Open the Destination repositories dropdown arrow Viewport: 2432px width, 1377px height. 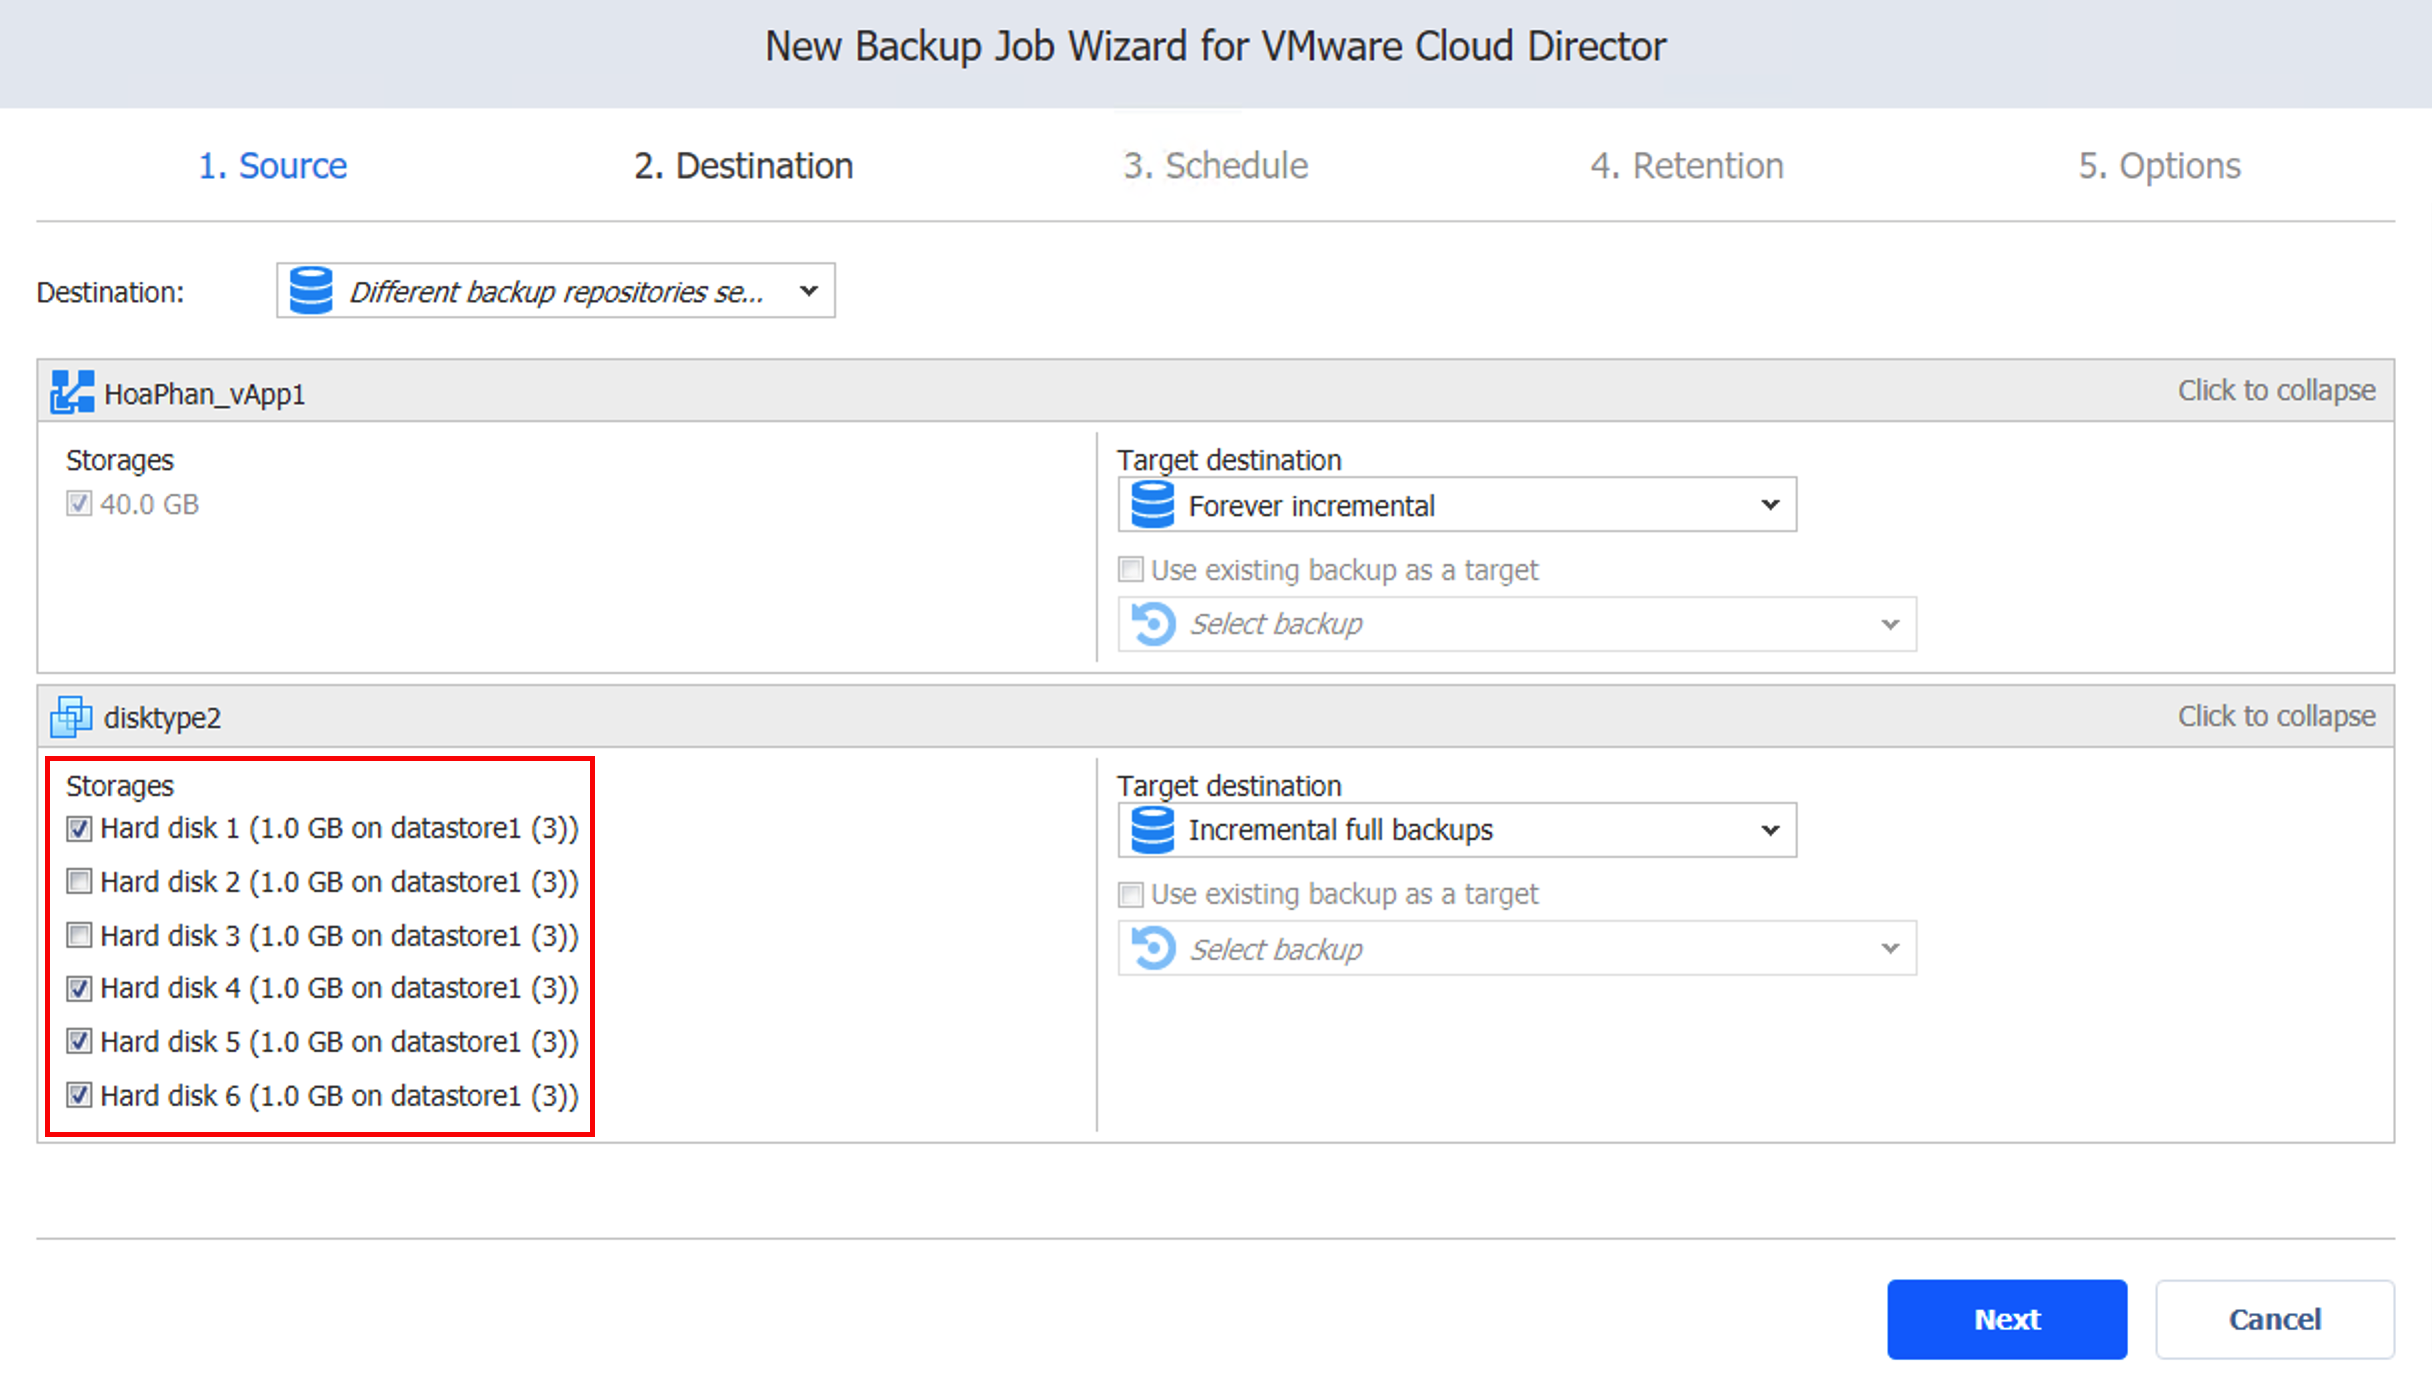[x=809, y=291]
